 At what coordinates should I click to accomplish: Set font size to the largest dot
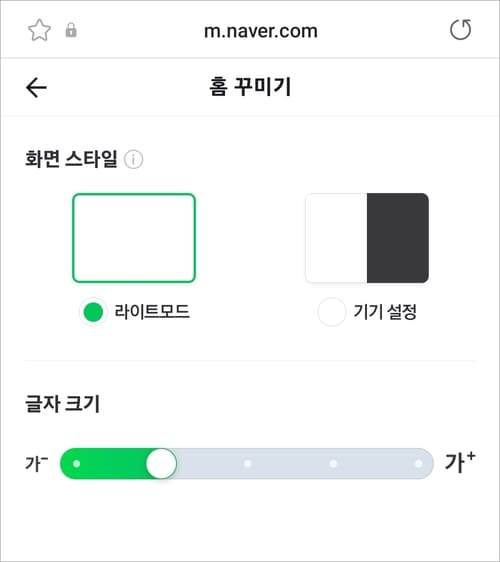tap(418, 464)
